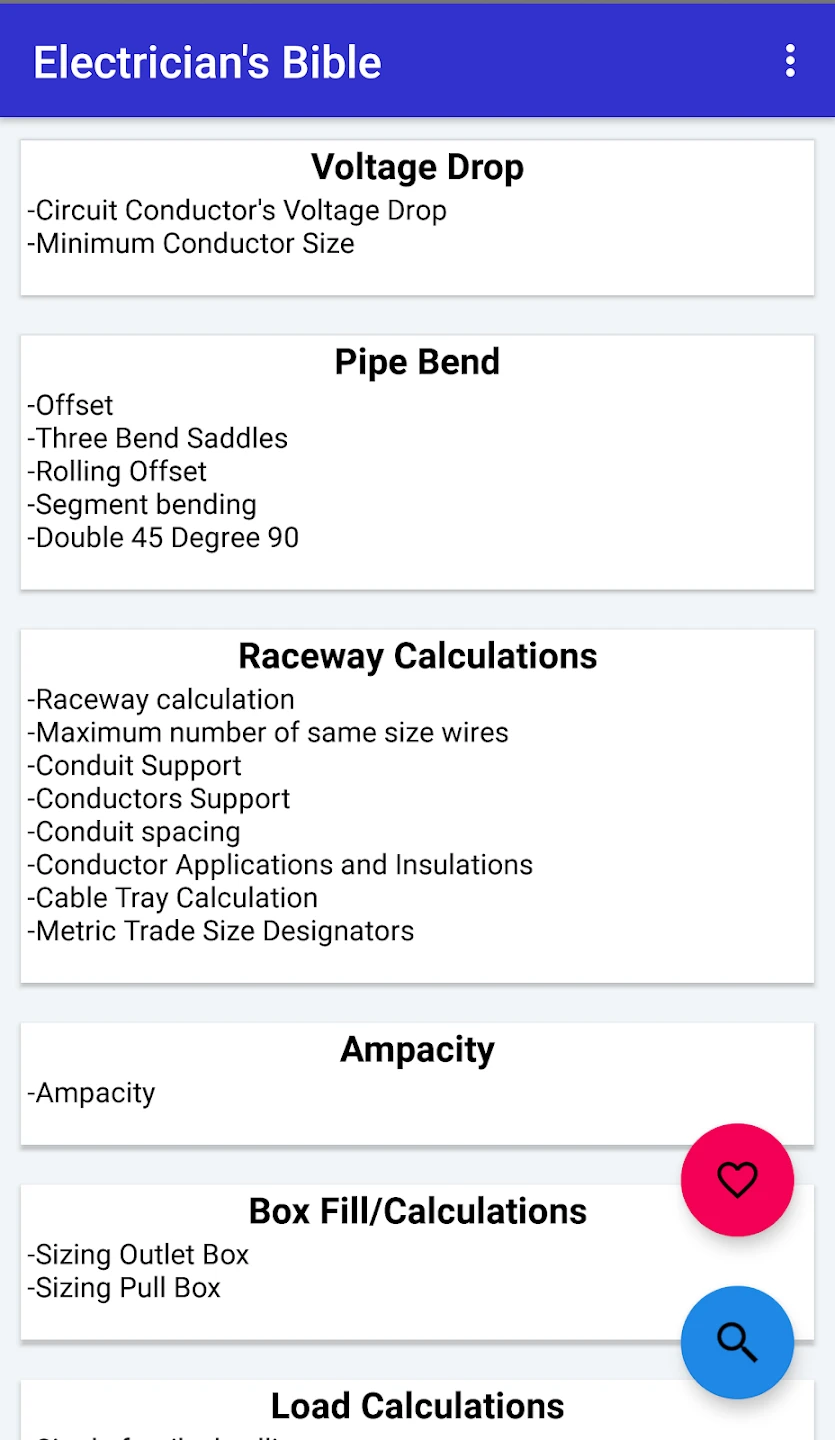The height and width of the screenshot is (1440, 835).
Task: Open Conduit spacing reference
Action: click(x=134, y=832)
